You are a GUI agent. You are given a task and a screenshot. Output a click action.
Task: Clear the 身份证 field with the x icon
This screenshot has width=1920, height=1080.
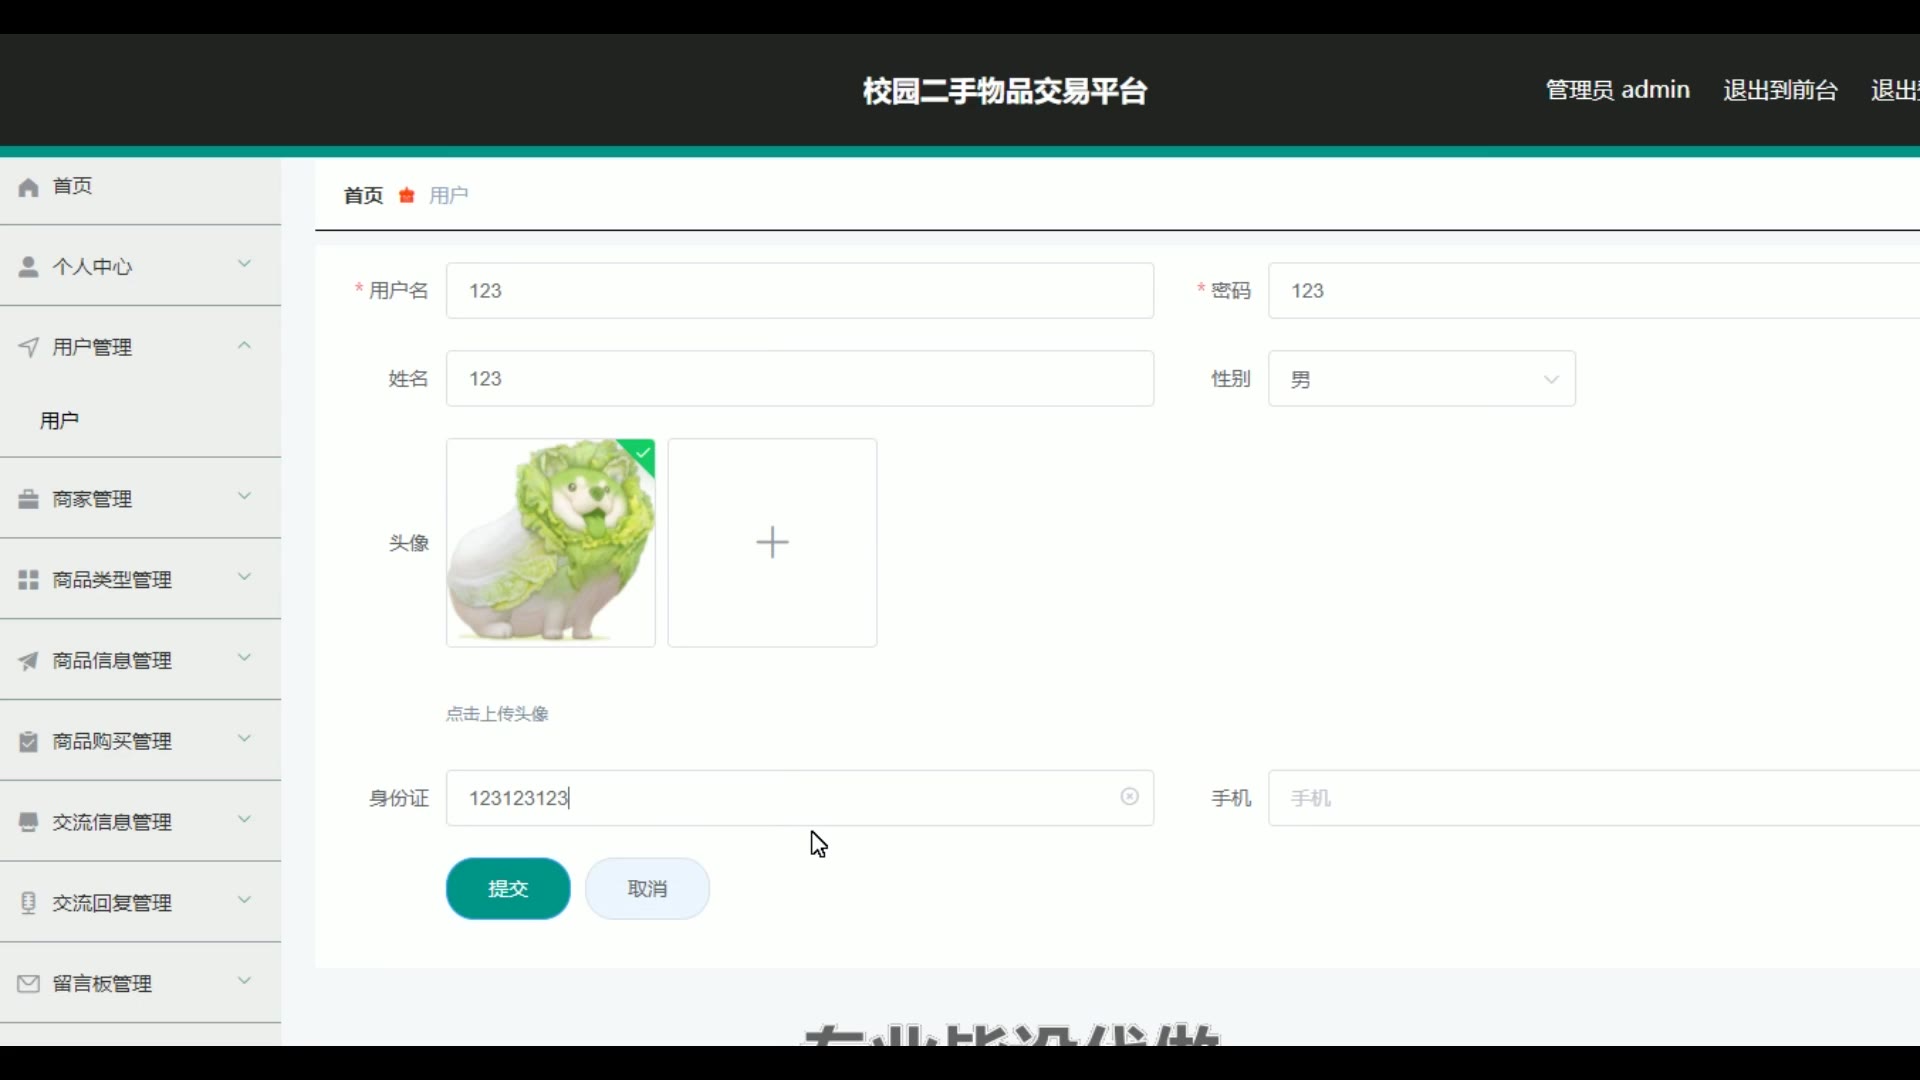(x=1129, y=797)
